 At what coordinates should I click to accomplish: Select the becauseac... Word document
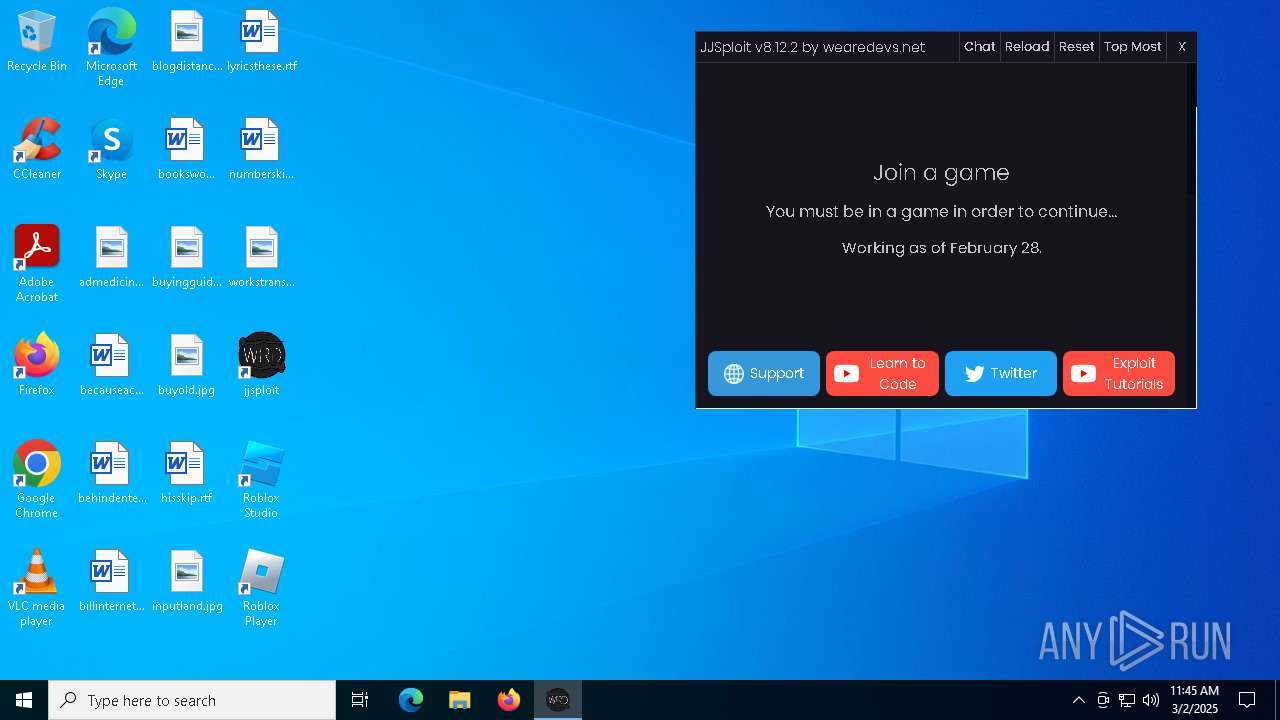[x=111, y=366]
